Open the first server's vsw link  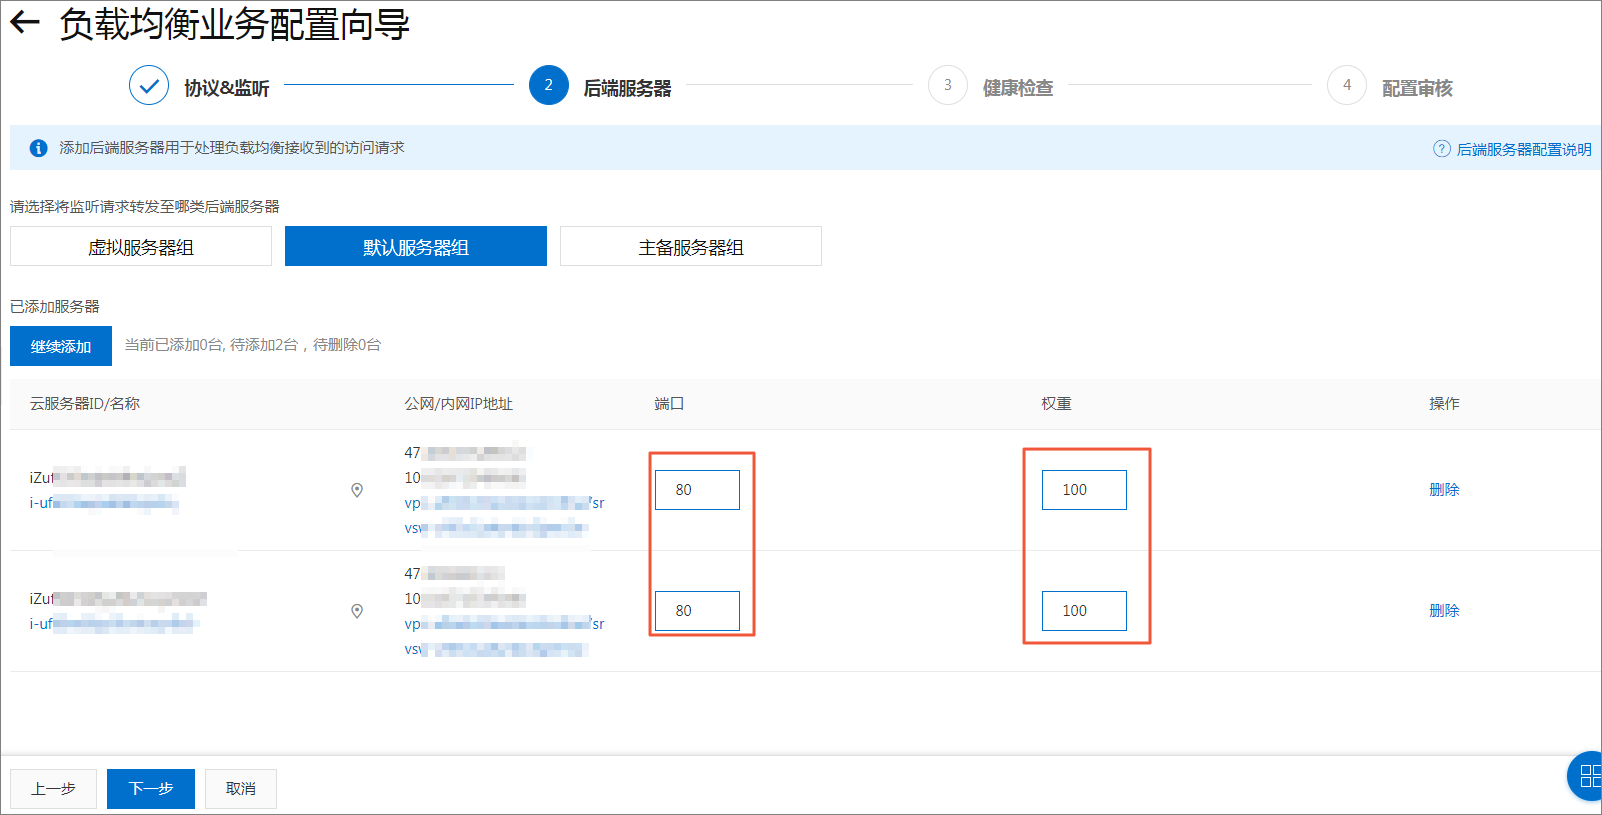496,528
